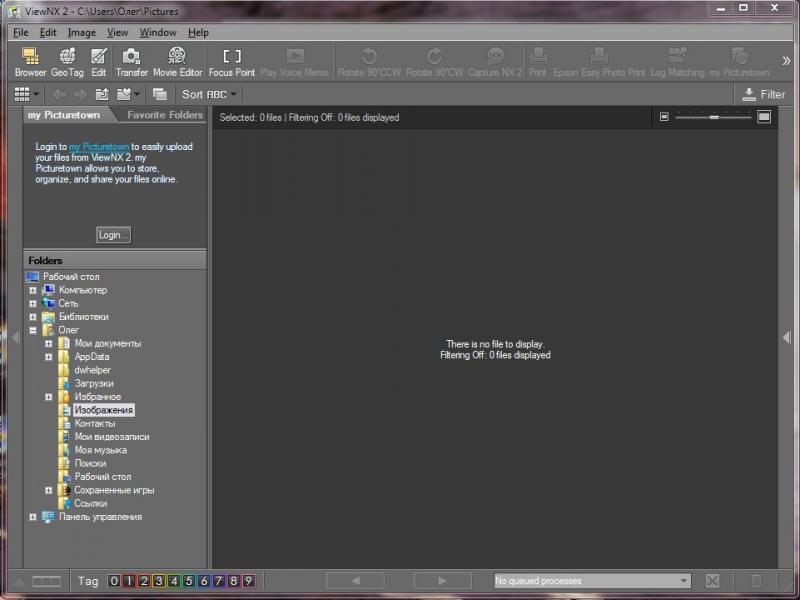
Task: Collapse the Олег folder node
Action: (33, 330)
